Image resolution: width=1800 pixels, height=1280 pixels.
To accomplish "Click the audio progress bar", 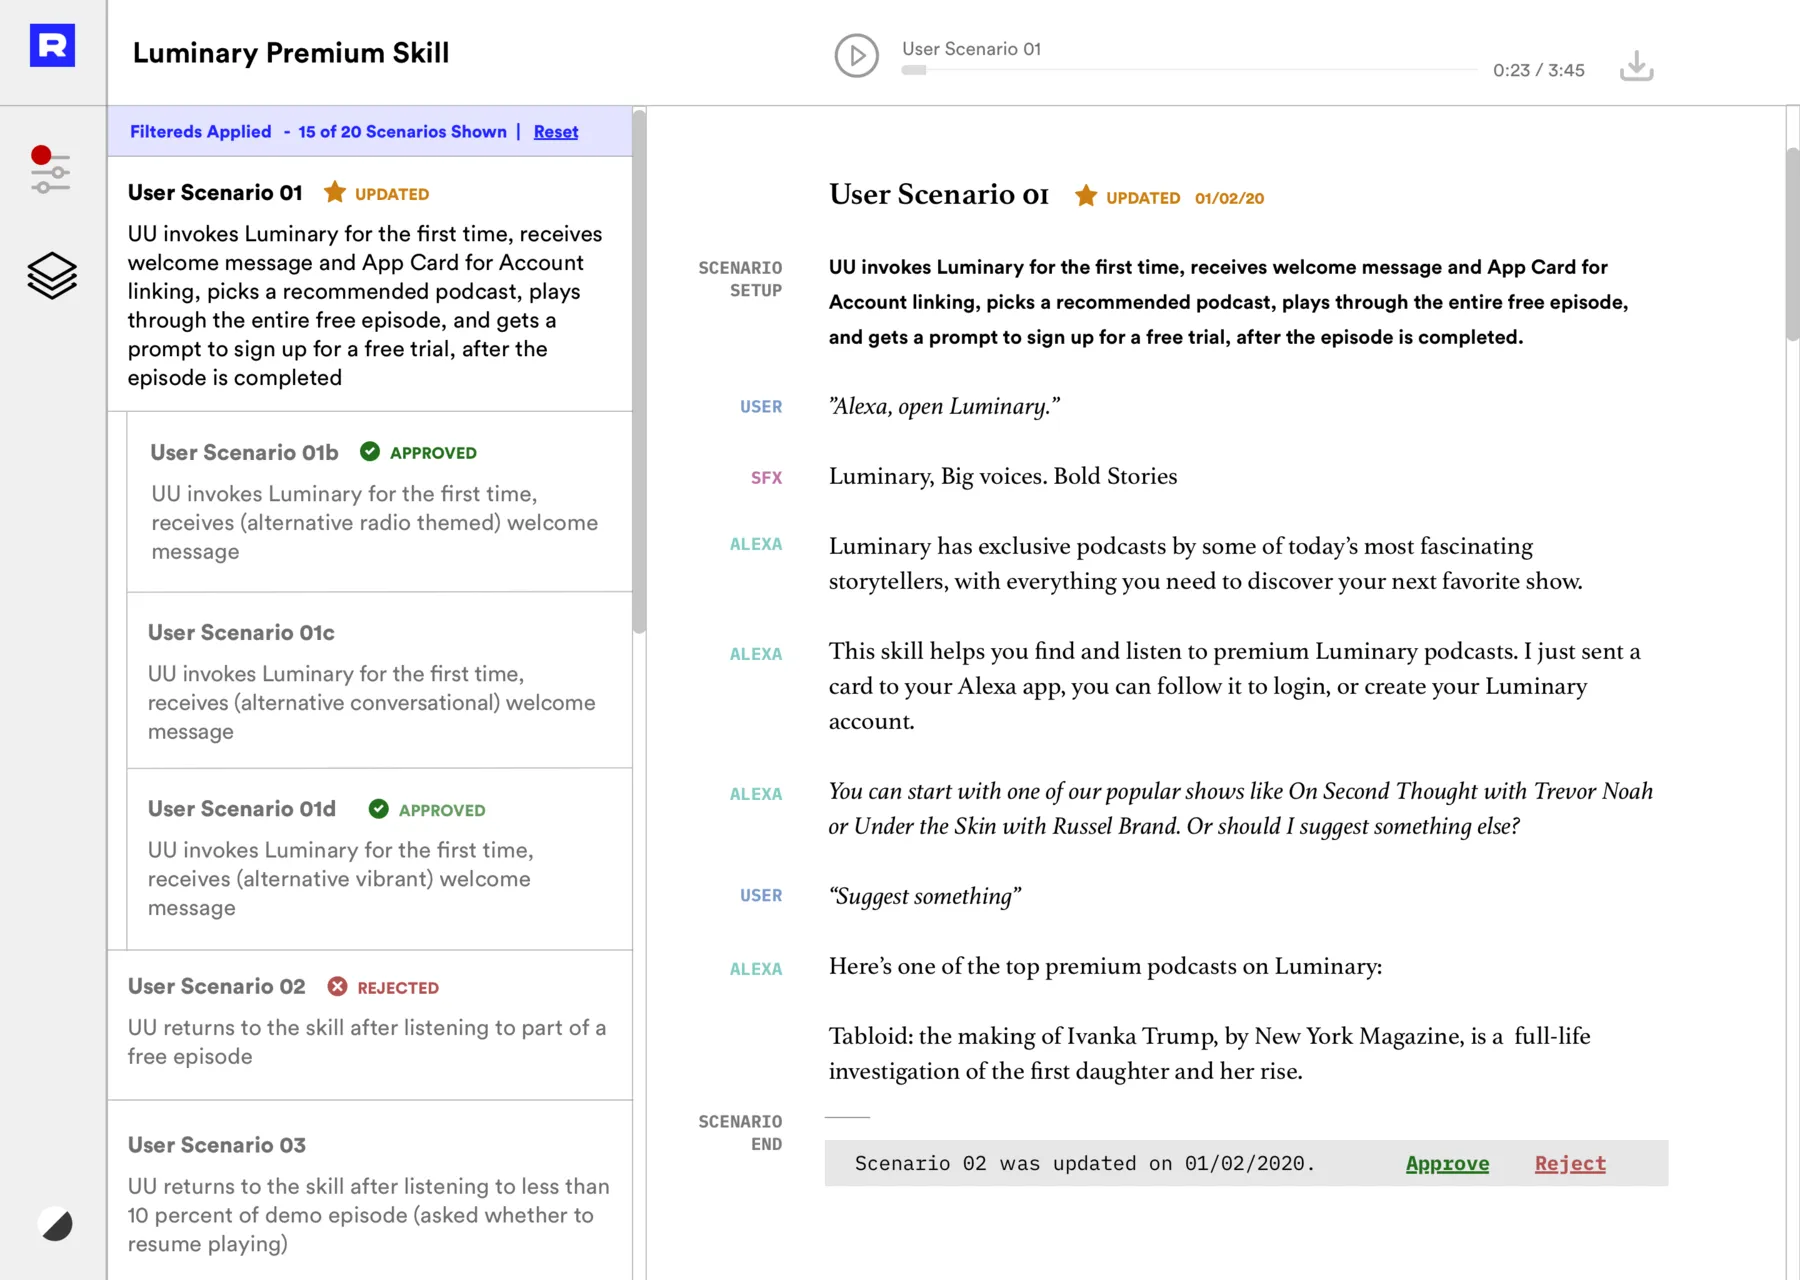I will [x=1189, y=70].
